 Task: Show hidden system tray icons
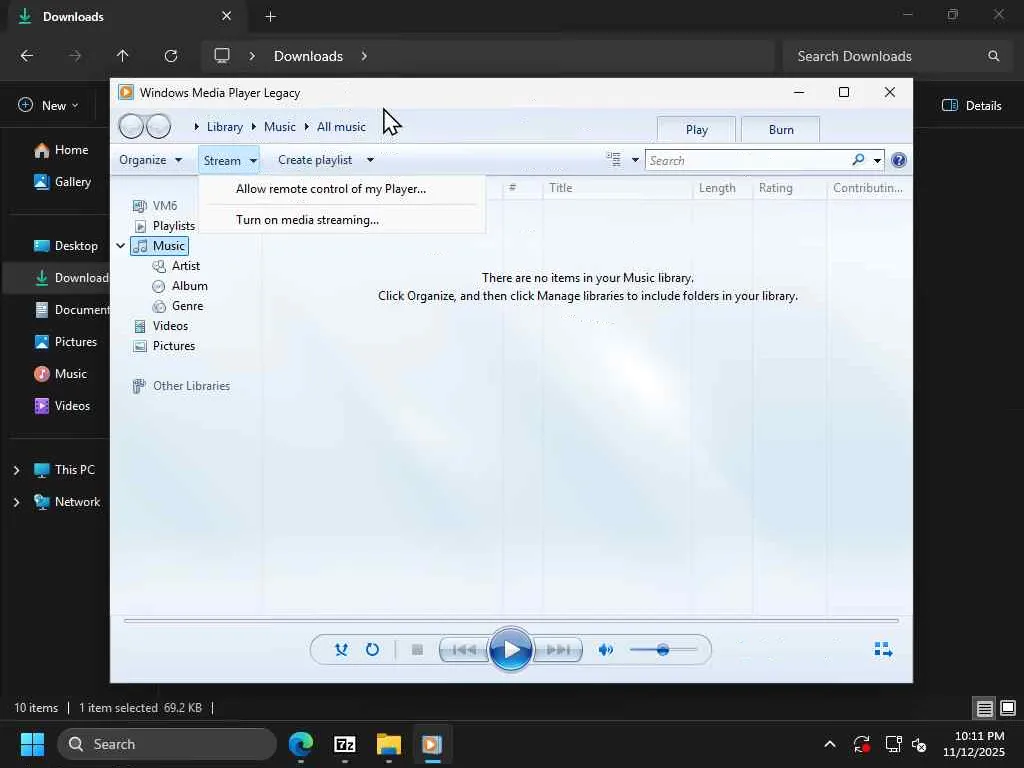(829, 744)
